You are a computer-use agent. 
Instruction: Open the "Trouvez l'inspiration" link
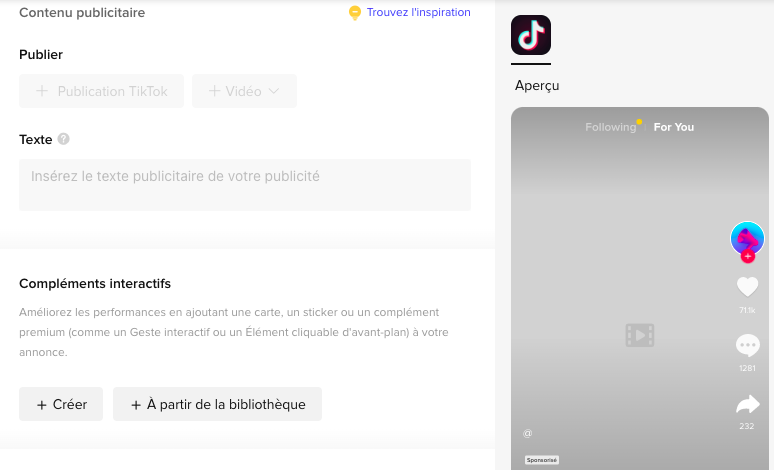click(x=418, y=13)
